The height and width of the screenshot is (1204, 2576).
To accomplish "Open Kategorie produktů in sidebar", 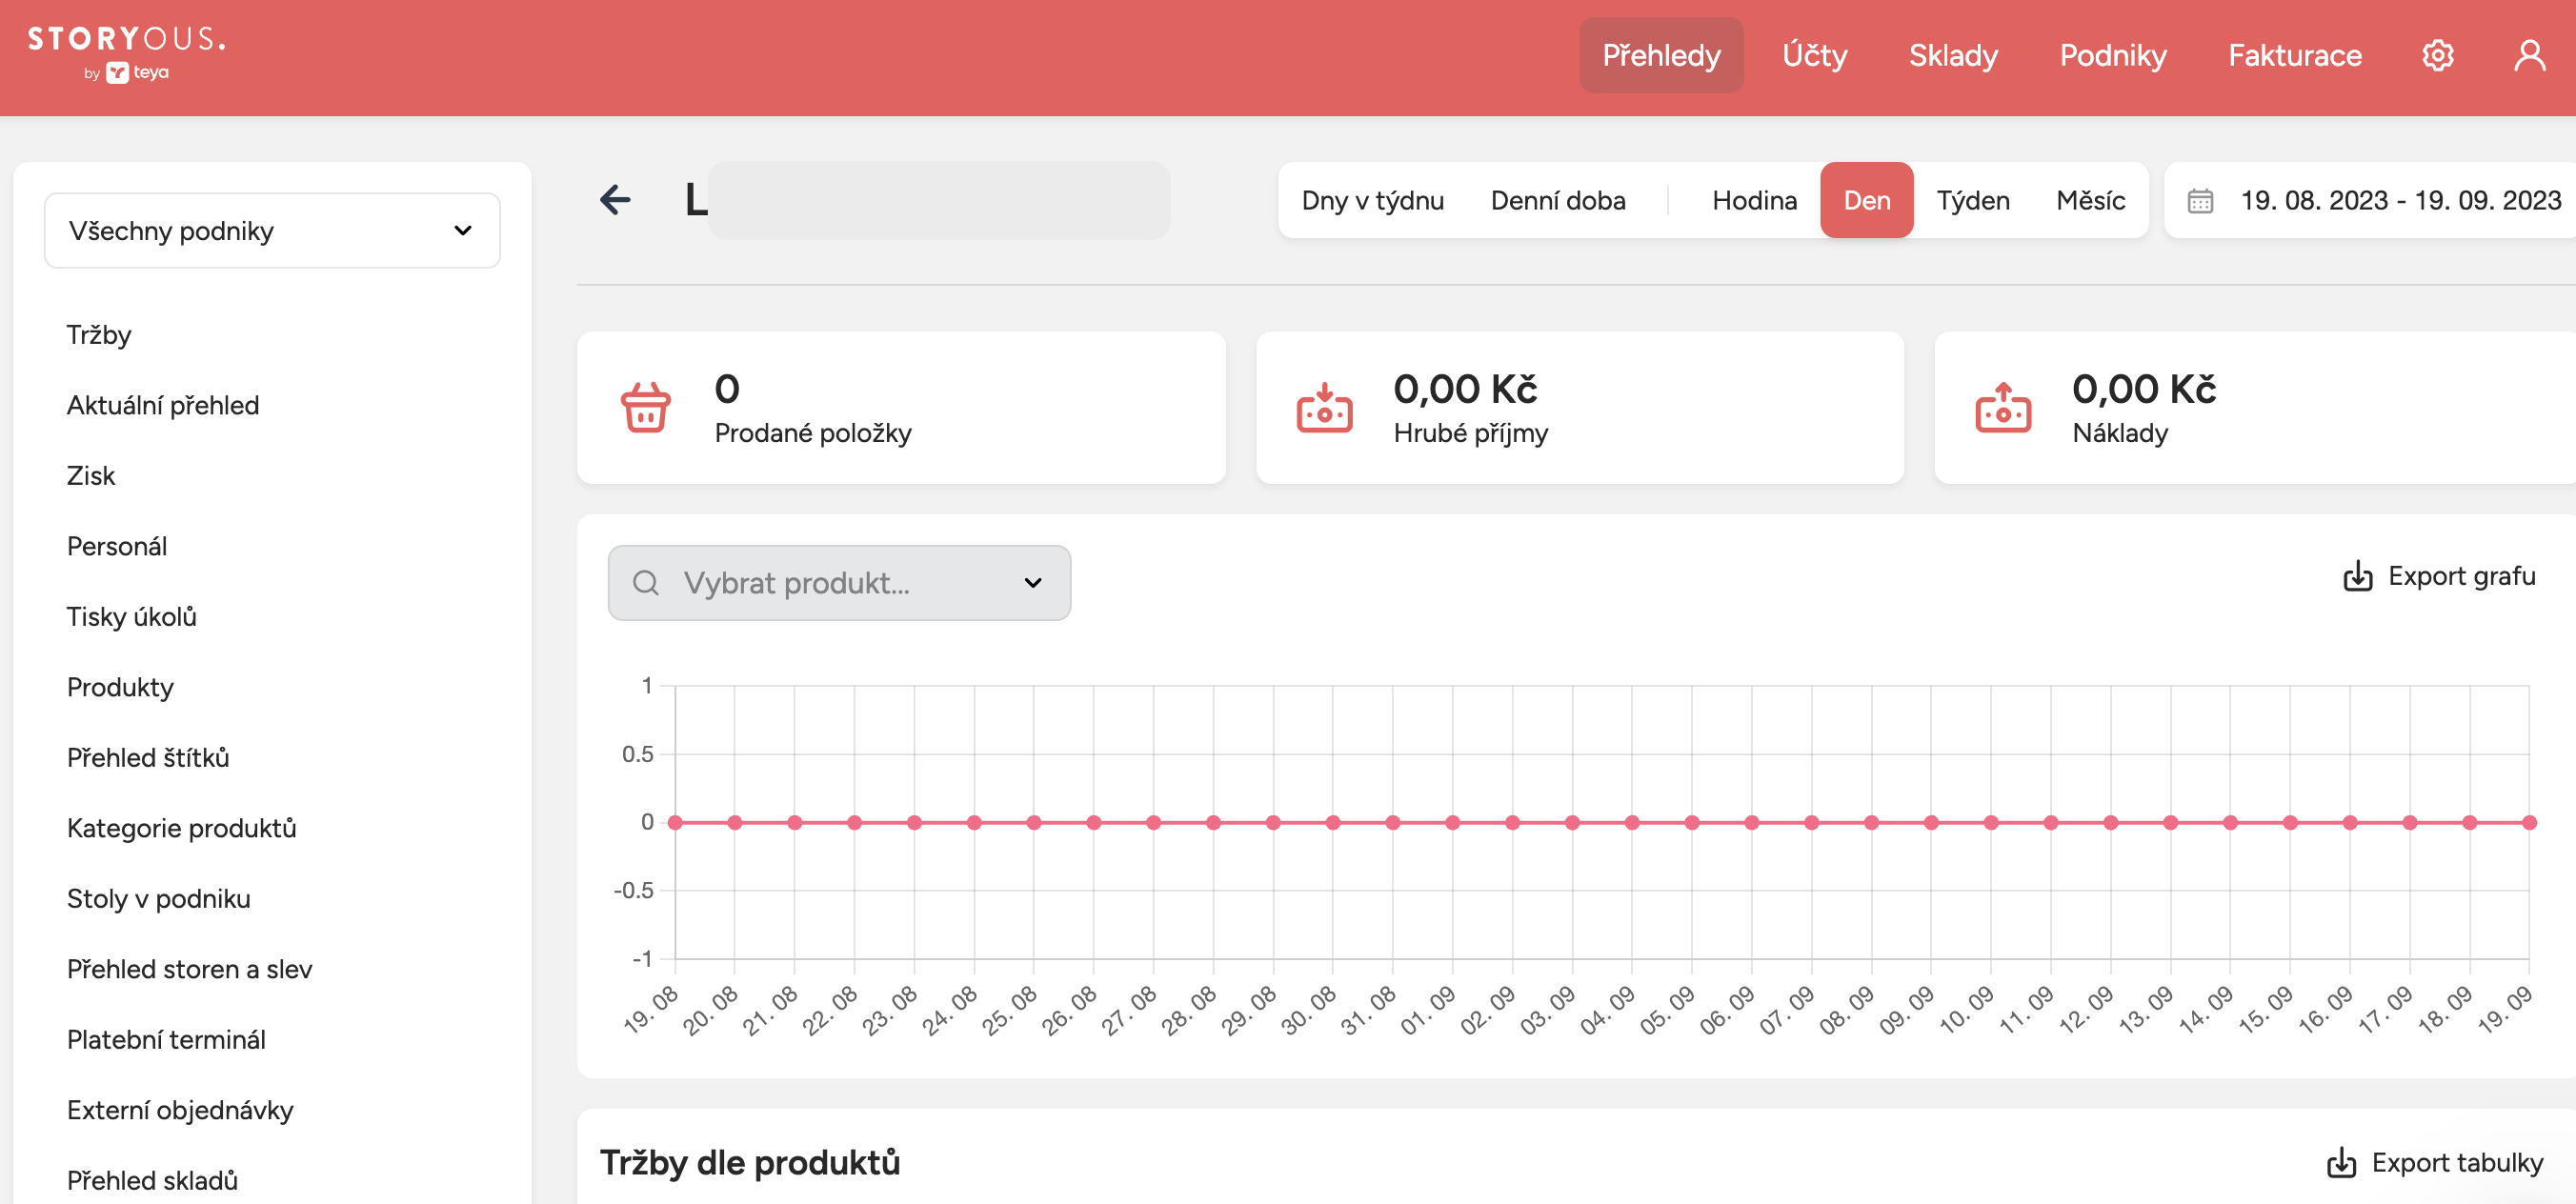I will (181, 828).
